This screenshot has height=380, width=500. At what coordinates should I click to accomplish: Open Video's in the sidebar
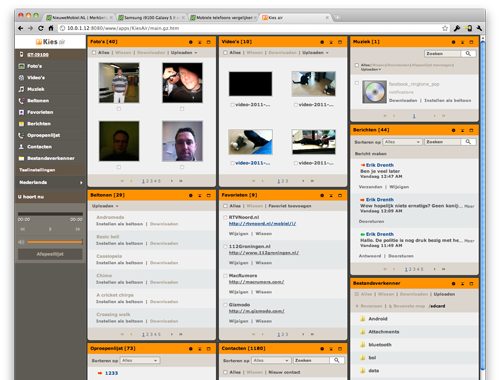36,78
